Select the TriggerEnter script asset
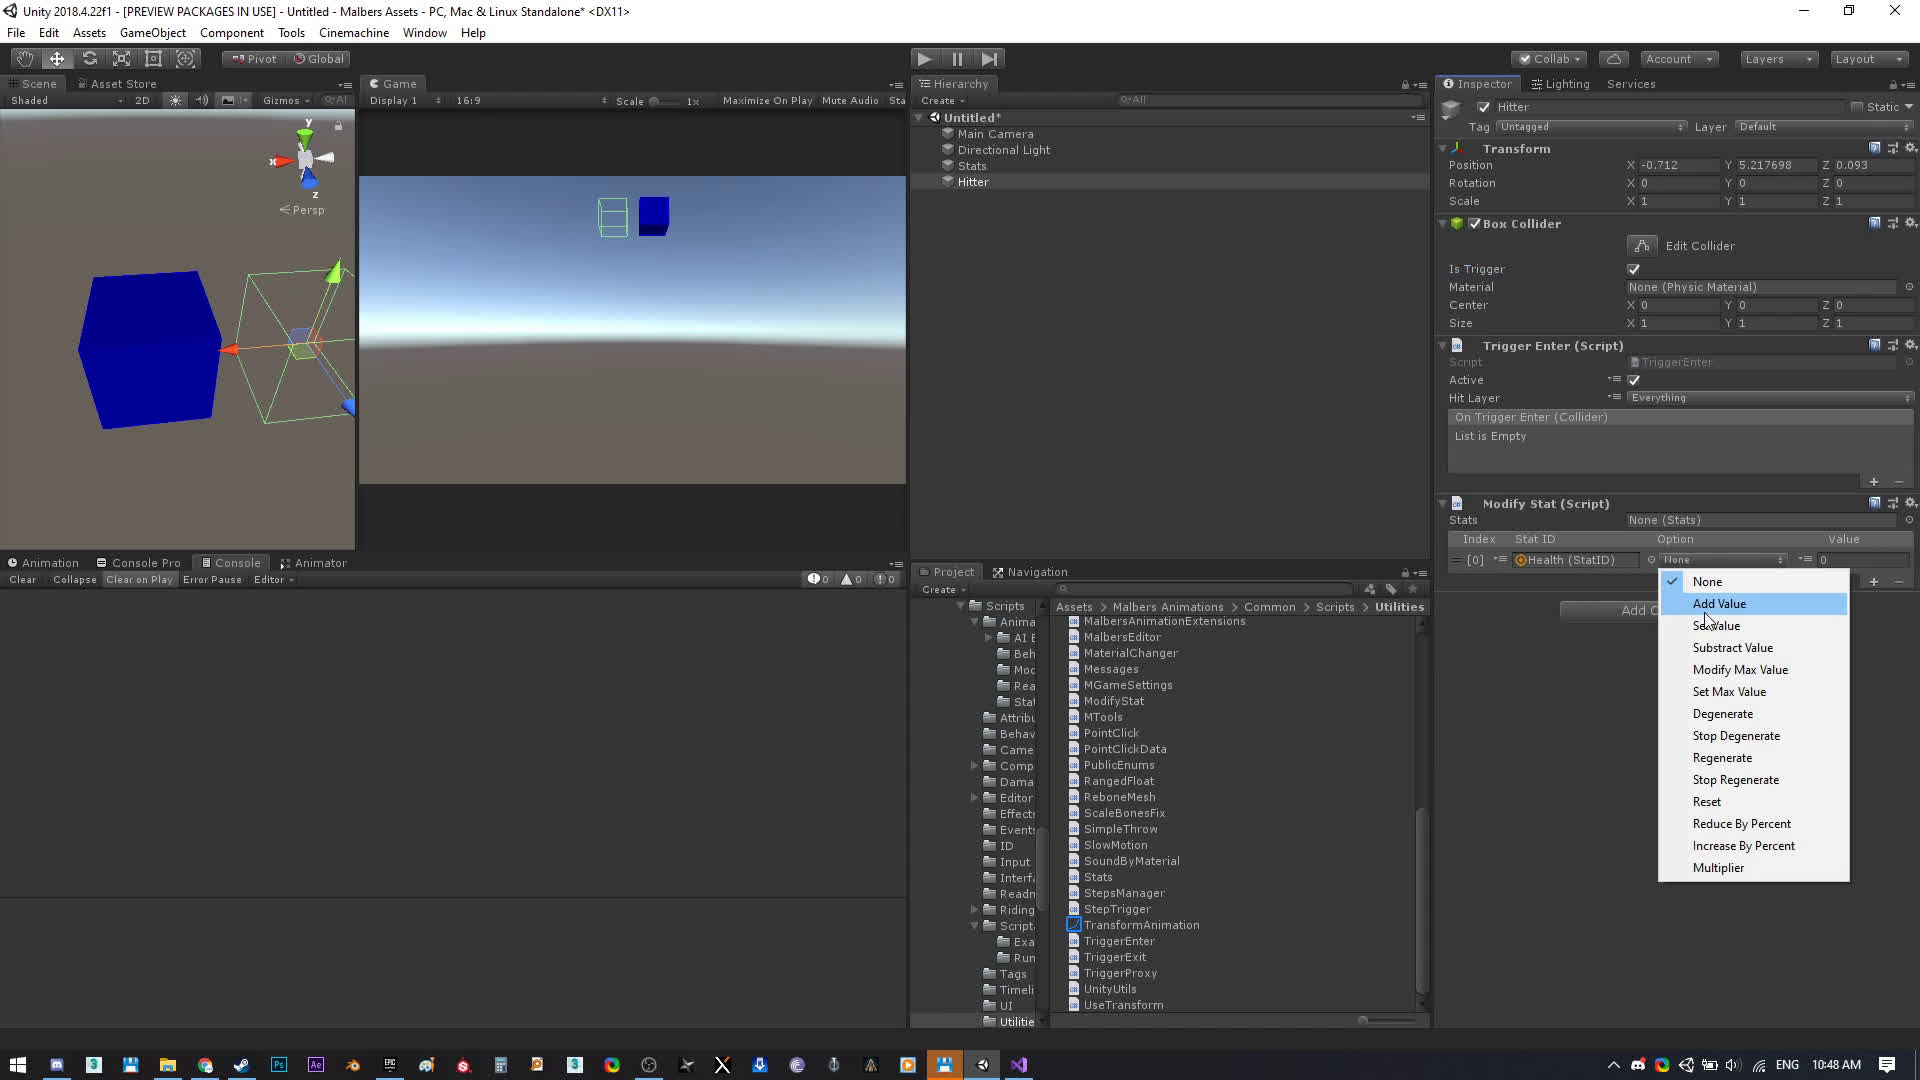Screen dimensions: 1920x1080 tap(1118, 941)
